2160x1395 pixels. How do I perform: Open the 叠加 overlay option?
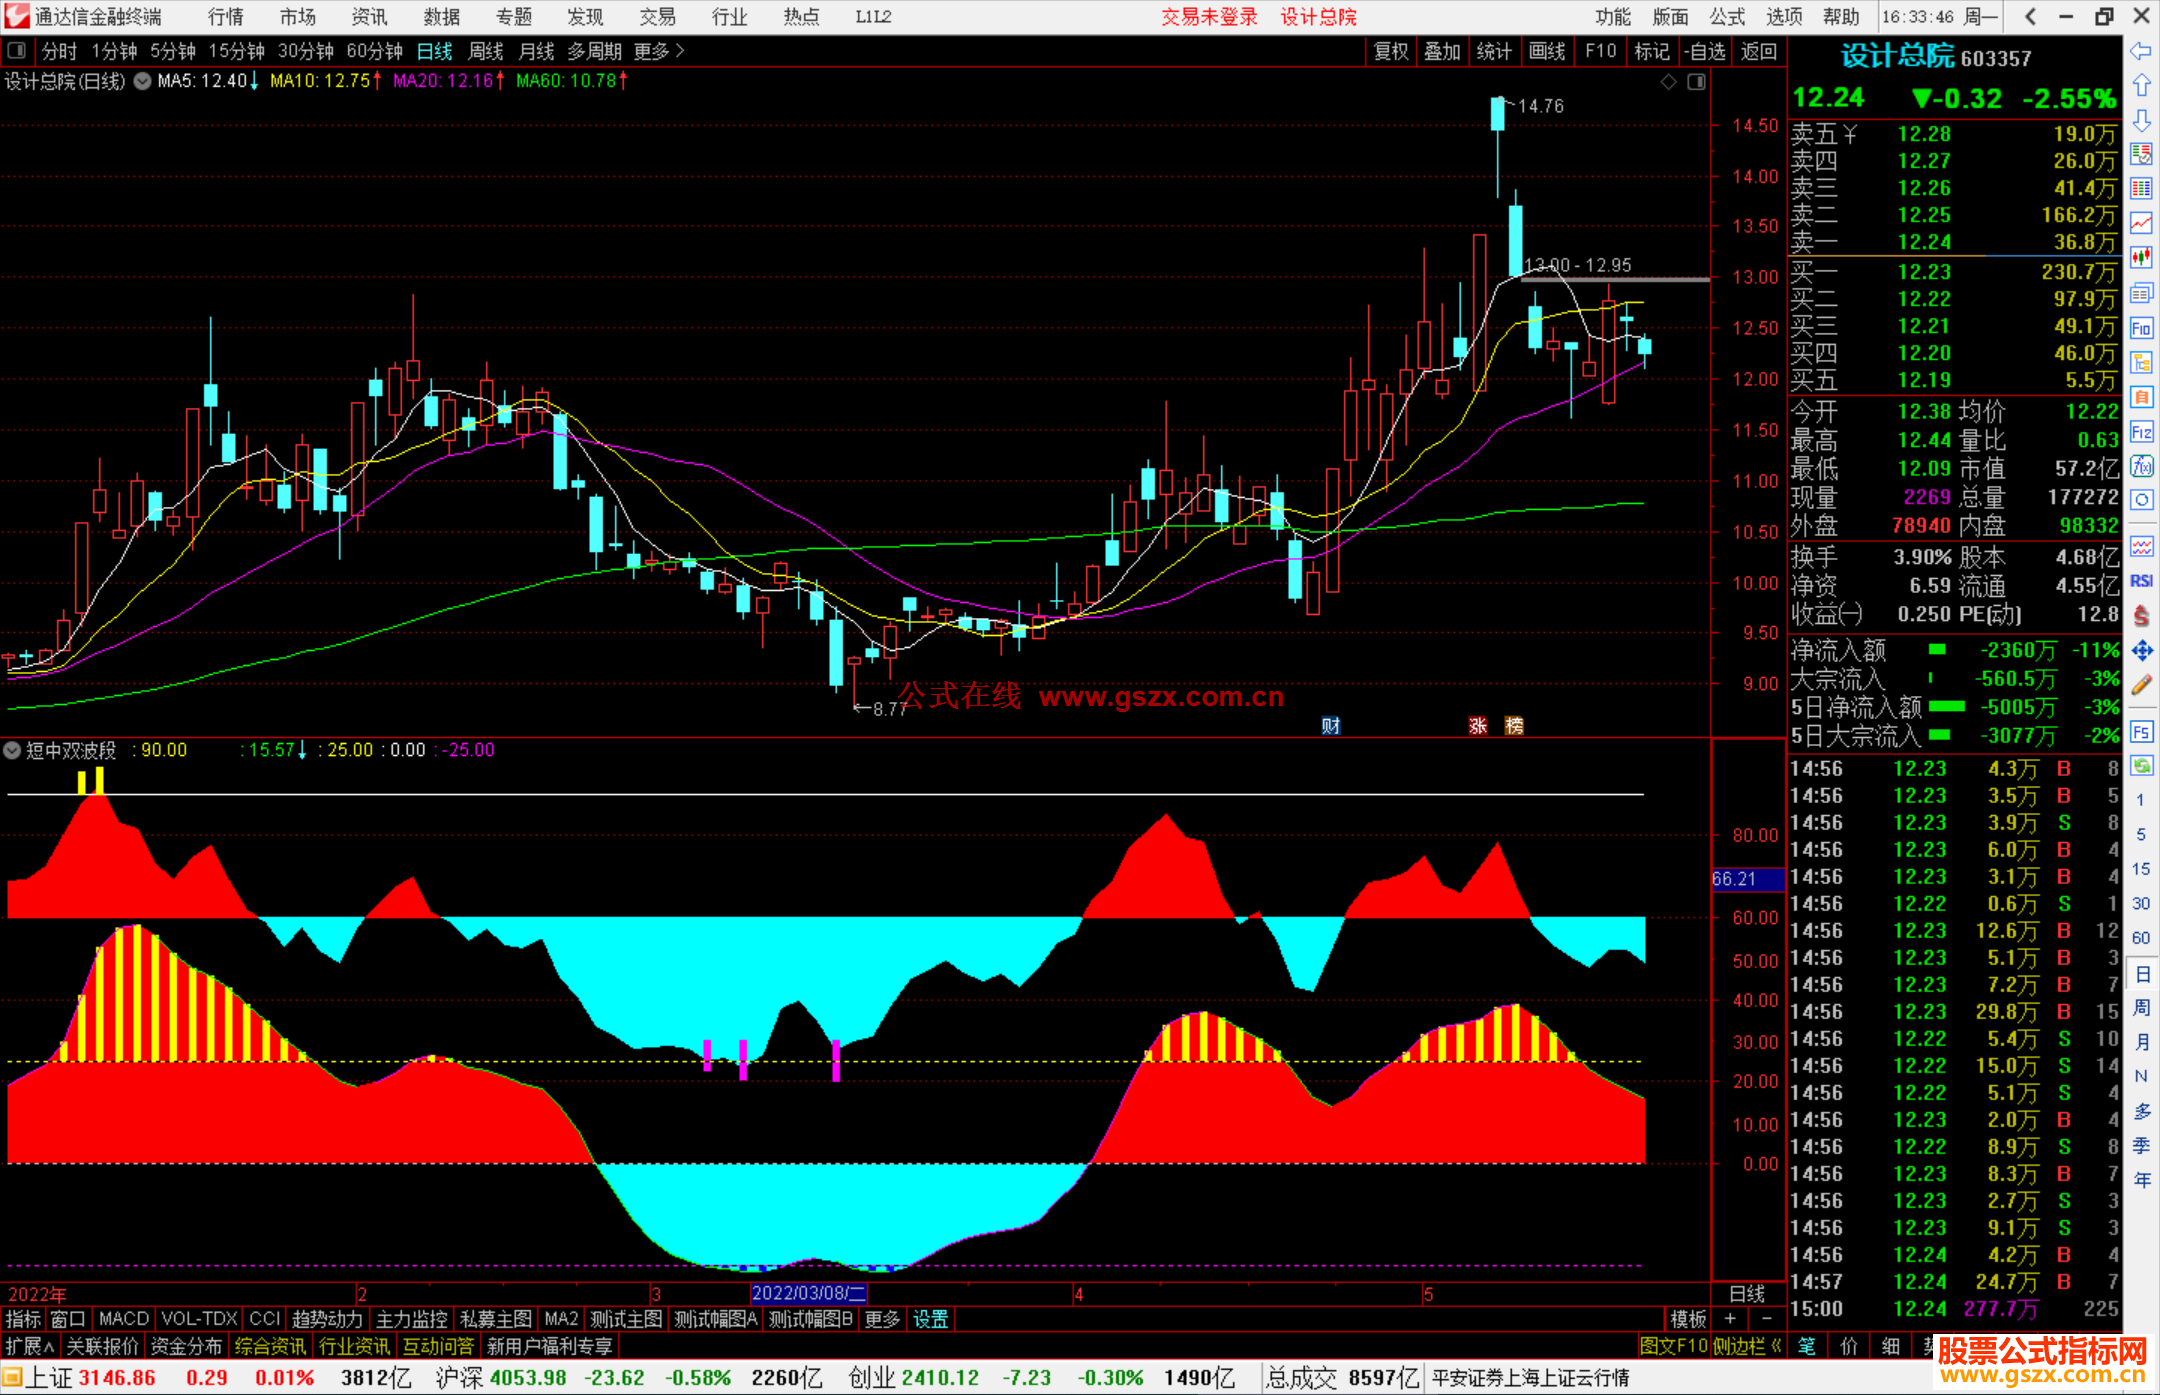pos(1442,51)
